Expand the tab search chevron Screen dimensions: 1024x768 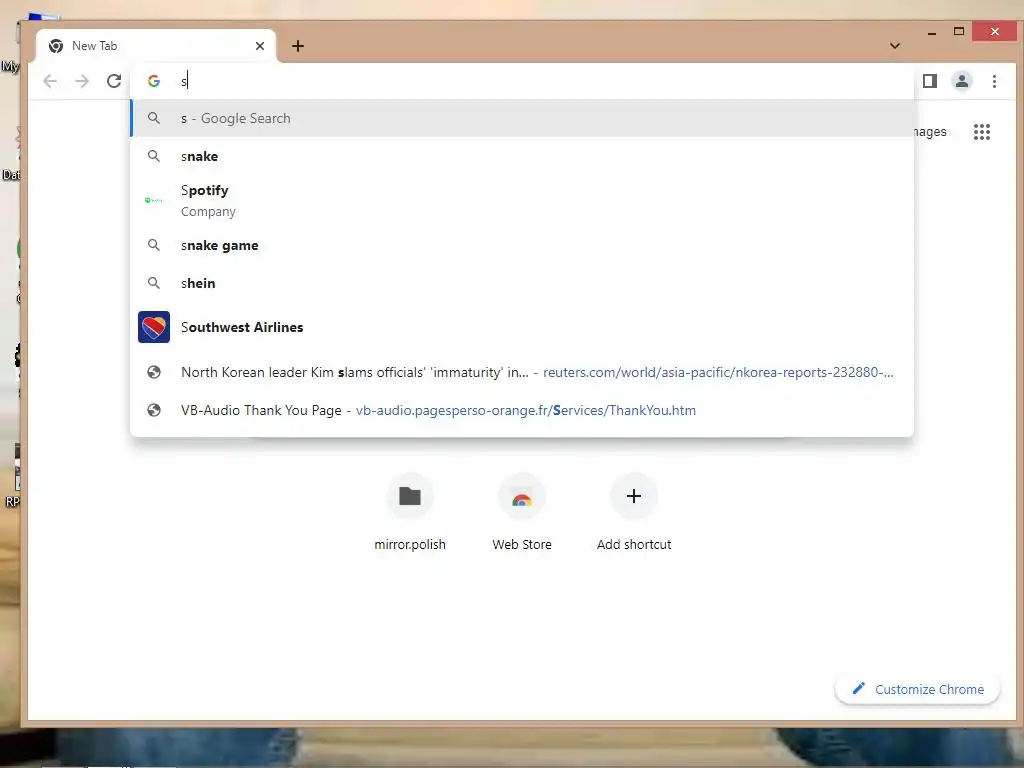click(895, 46)
